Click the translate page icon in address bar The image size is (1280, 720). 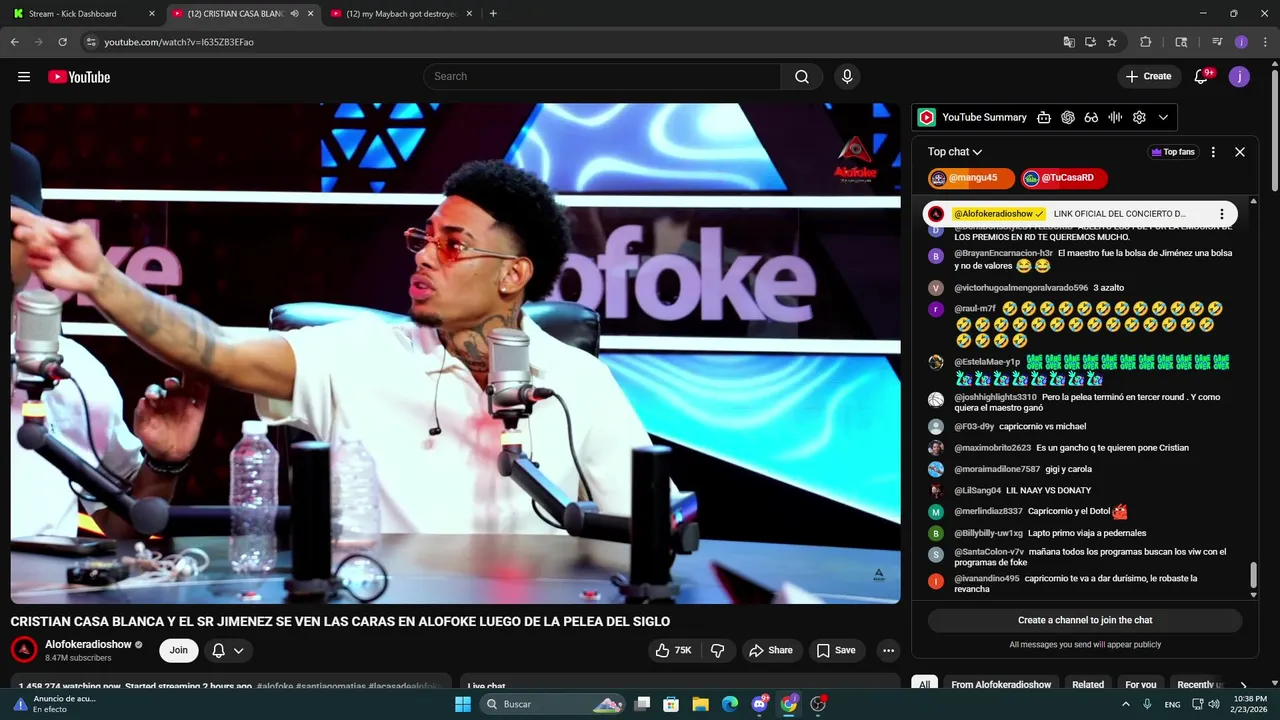(x=1069, y=42)
